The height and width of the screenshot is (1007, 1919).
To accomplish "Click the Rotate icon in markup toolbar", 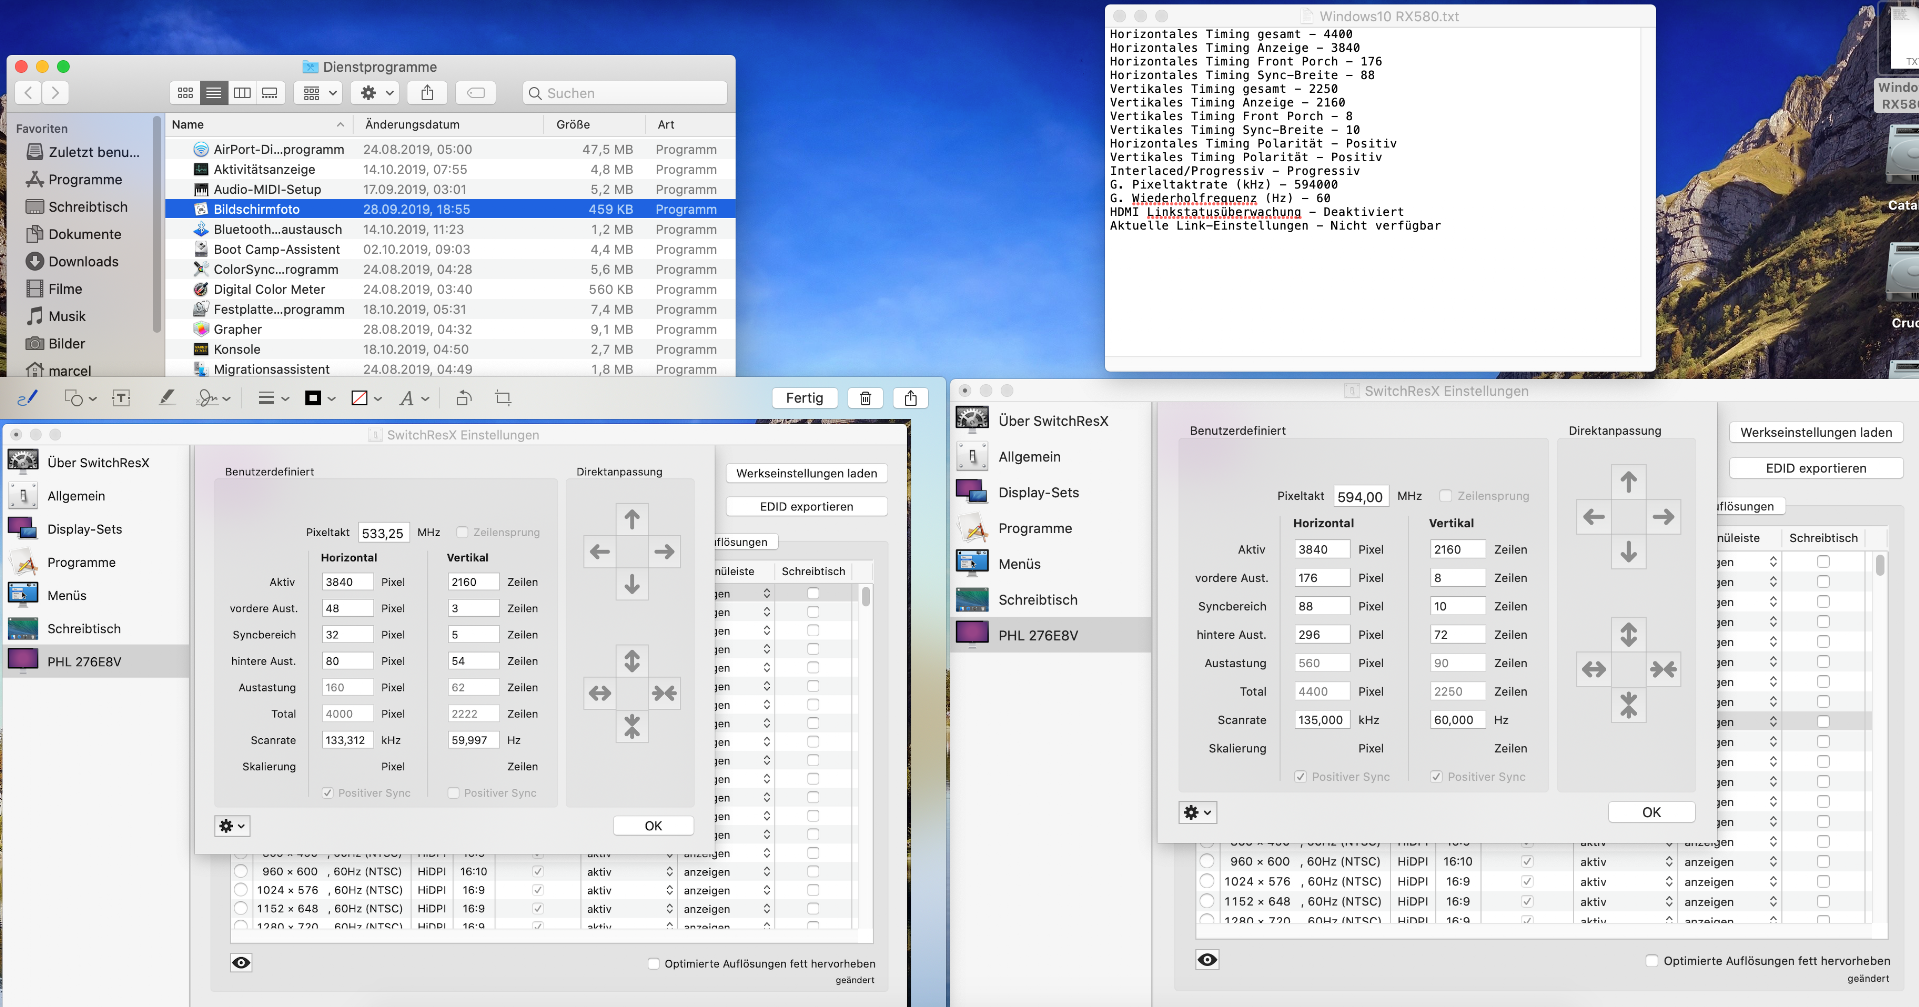I will coord(464,398).
